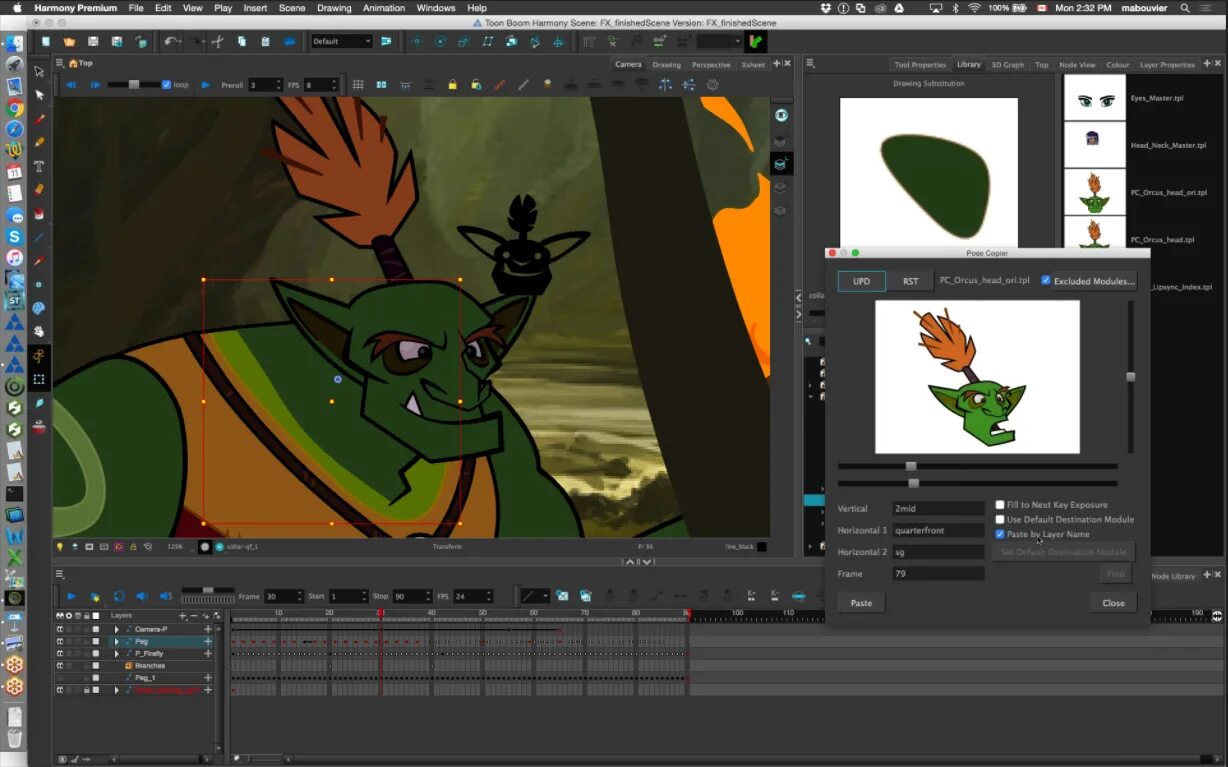
Task: Switch to the Tool Properties tab
Action: pyautogui.click(x=921, y=64)
